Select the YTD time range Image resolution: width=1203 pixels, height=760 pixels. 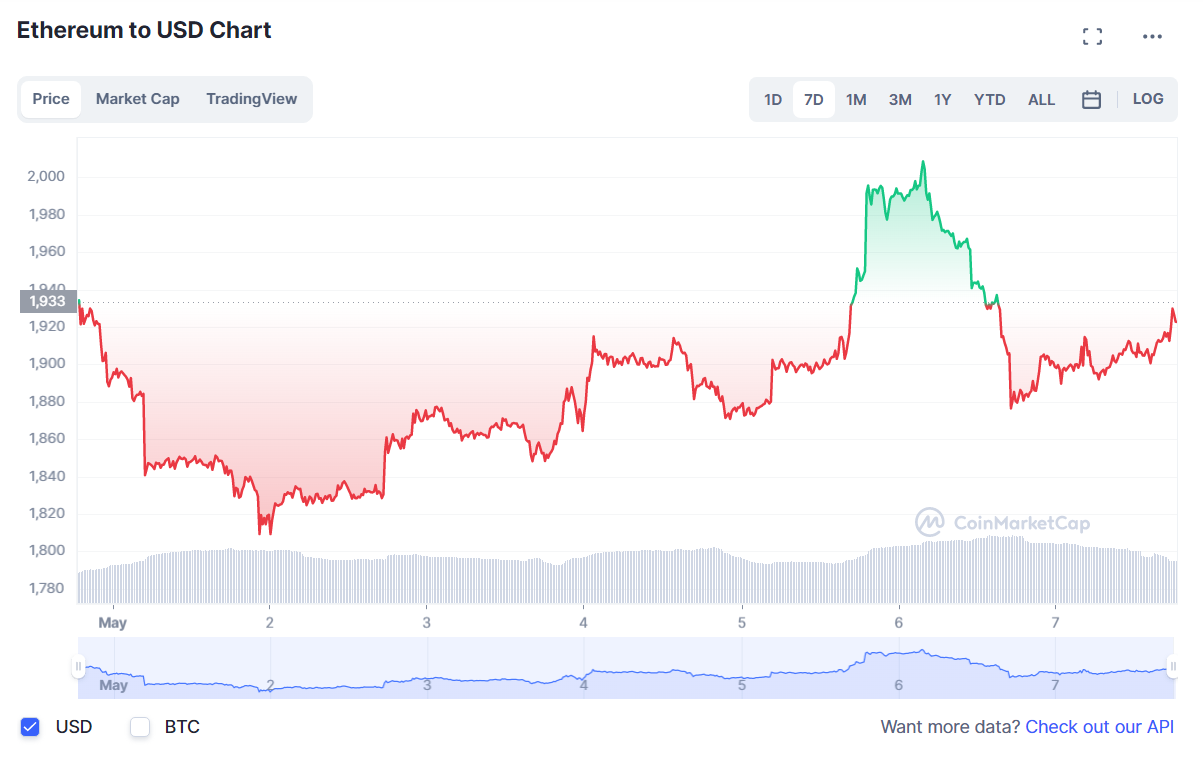[990, 100]
